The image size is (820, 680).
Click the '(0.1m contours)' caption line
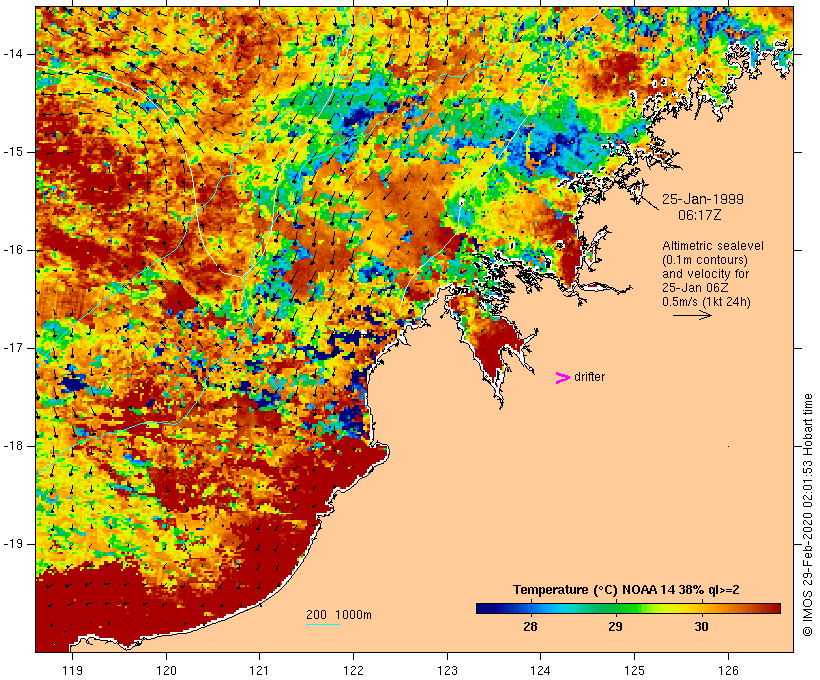(705, 260)
